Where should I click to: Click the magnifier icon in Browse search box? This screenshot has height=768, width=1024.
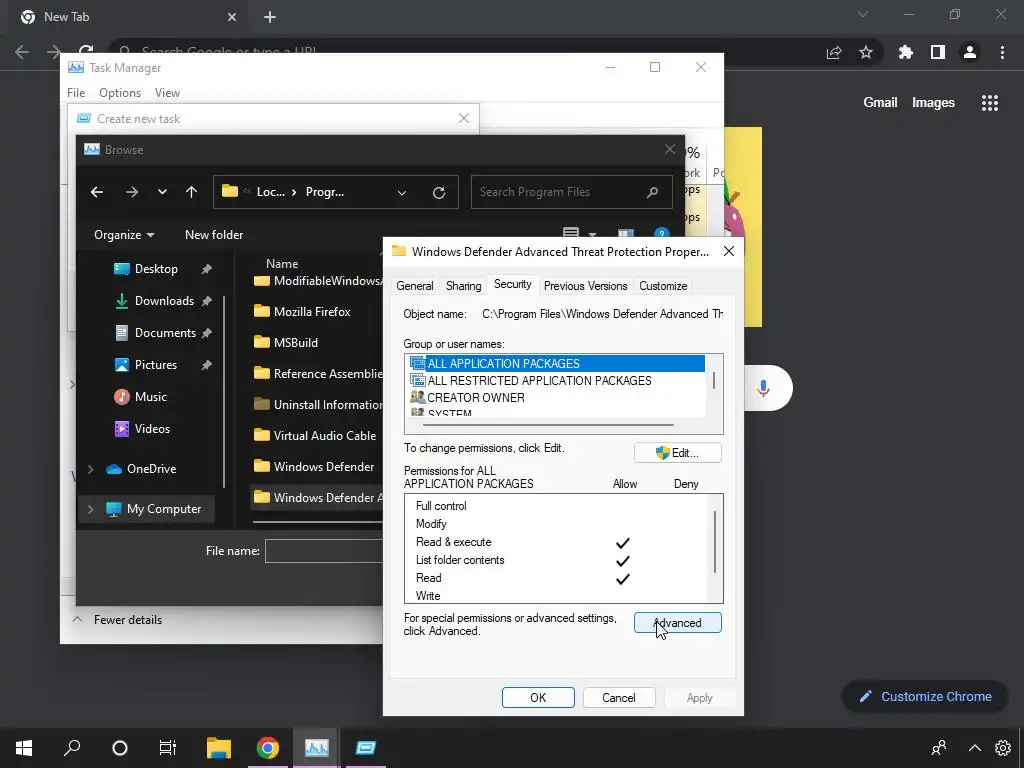coord(652,192)
